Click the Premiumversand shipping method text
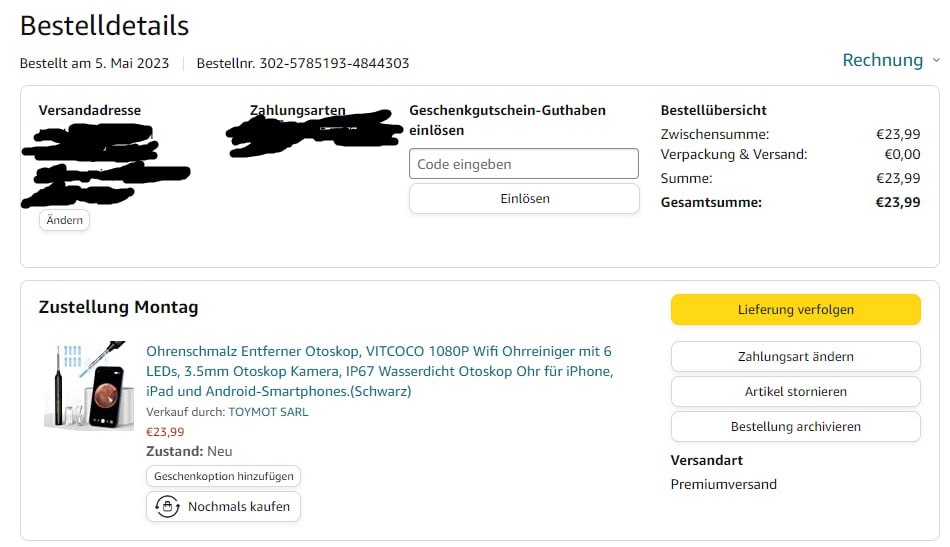The width and height of the screenshot is (950, 547). pos(723,485)
